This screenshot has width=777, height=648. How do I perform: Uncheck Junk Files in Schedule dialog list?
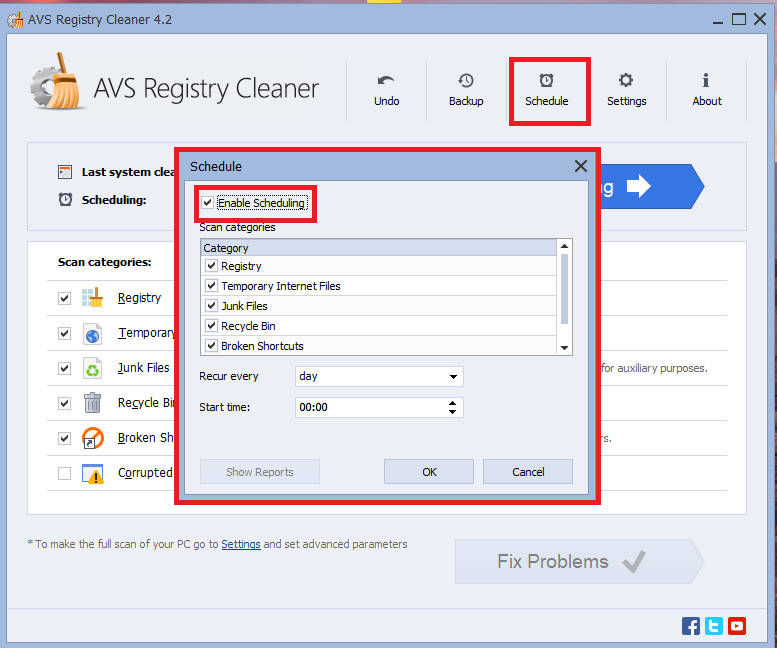212,305
